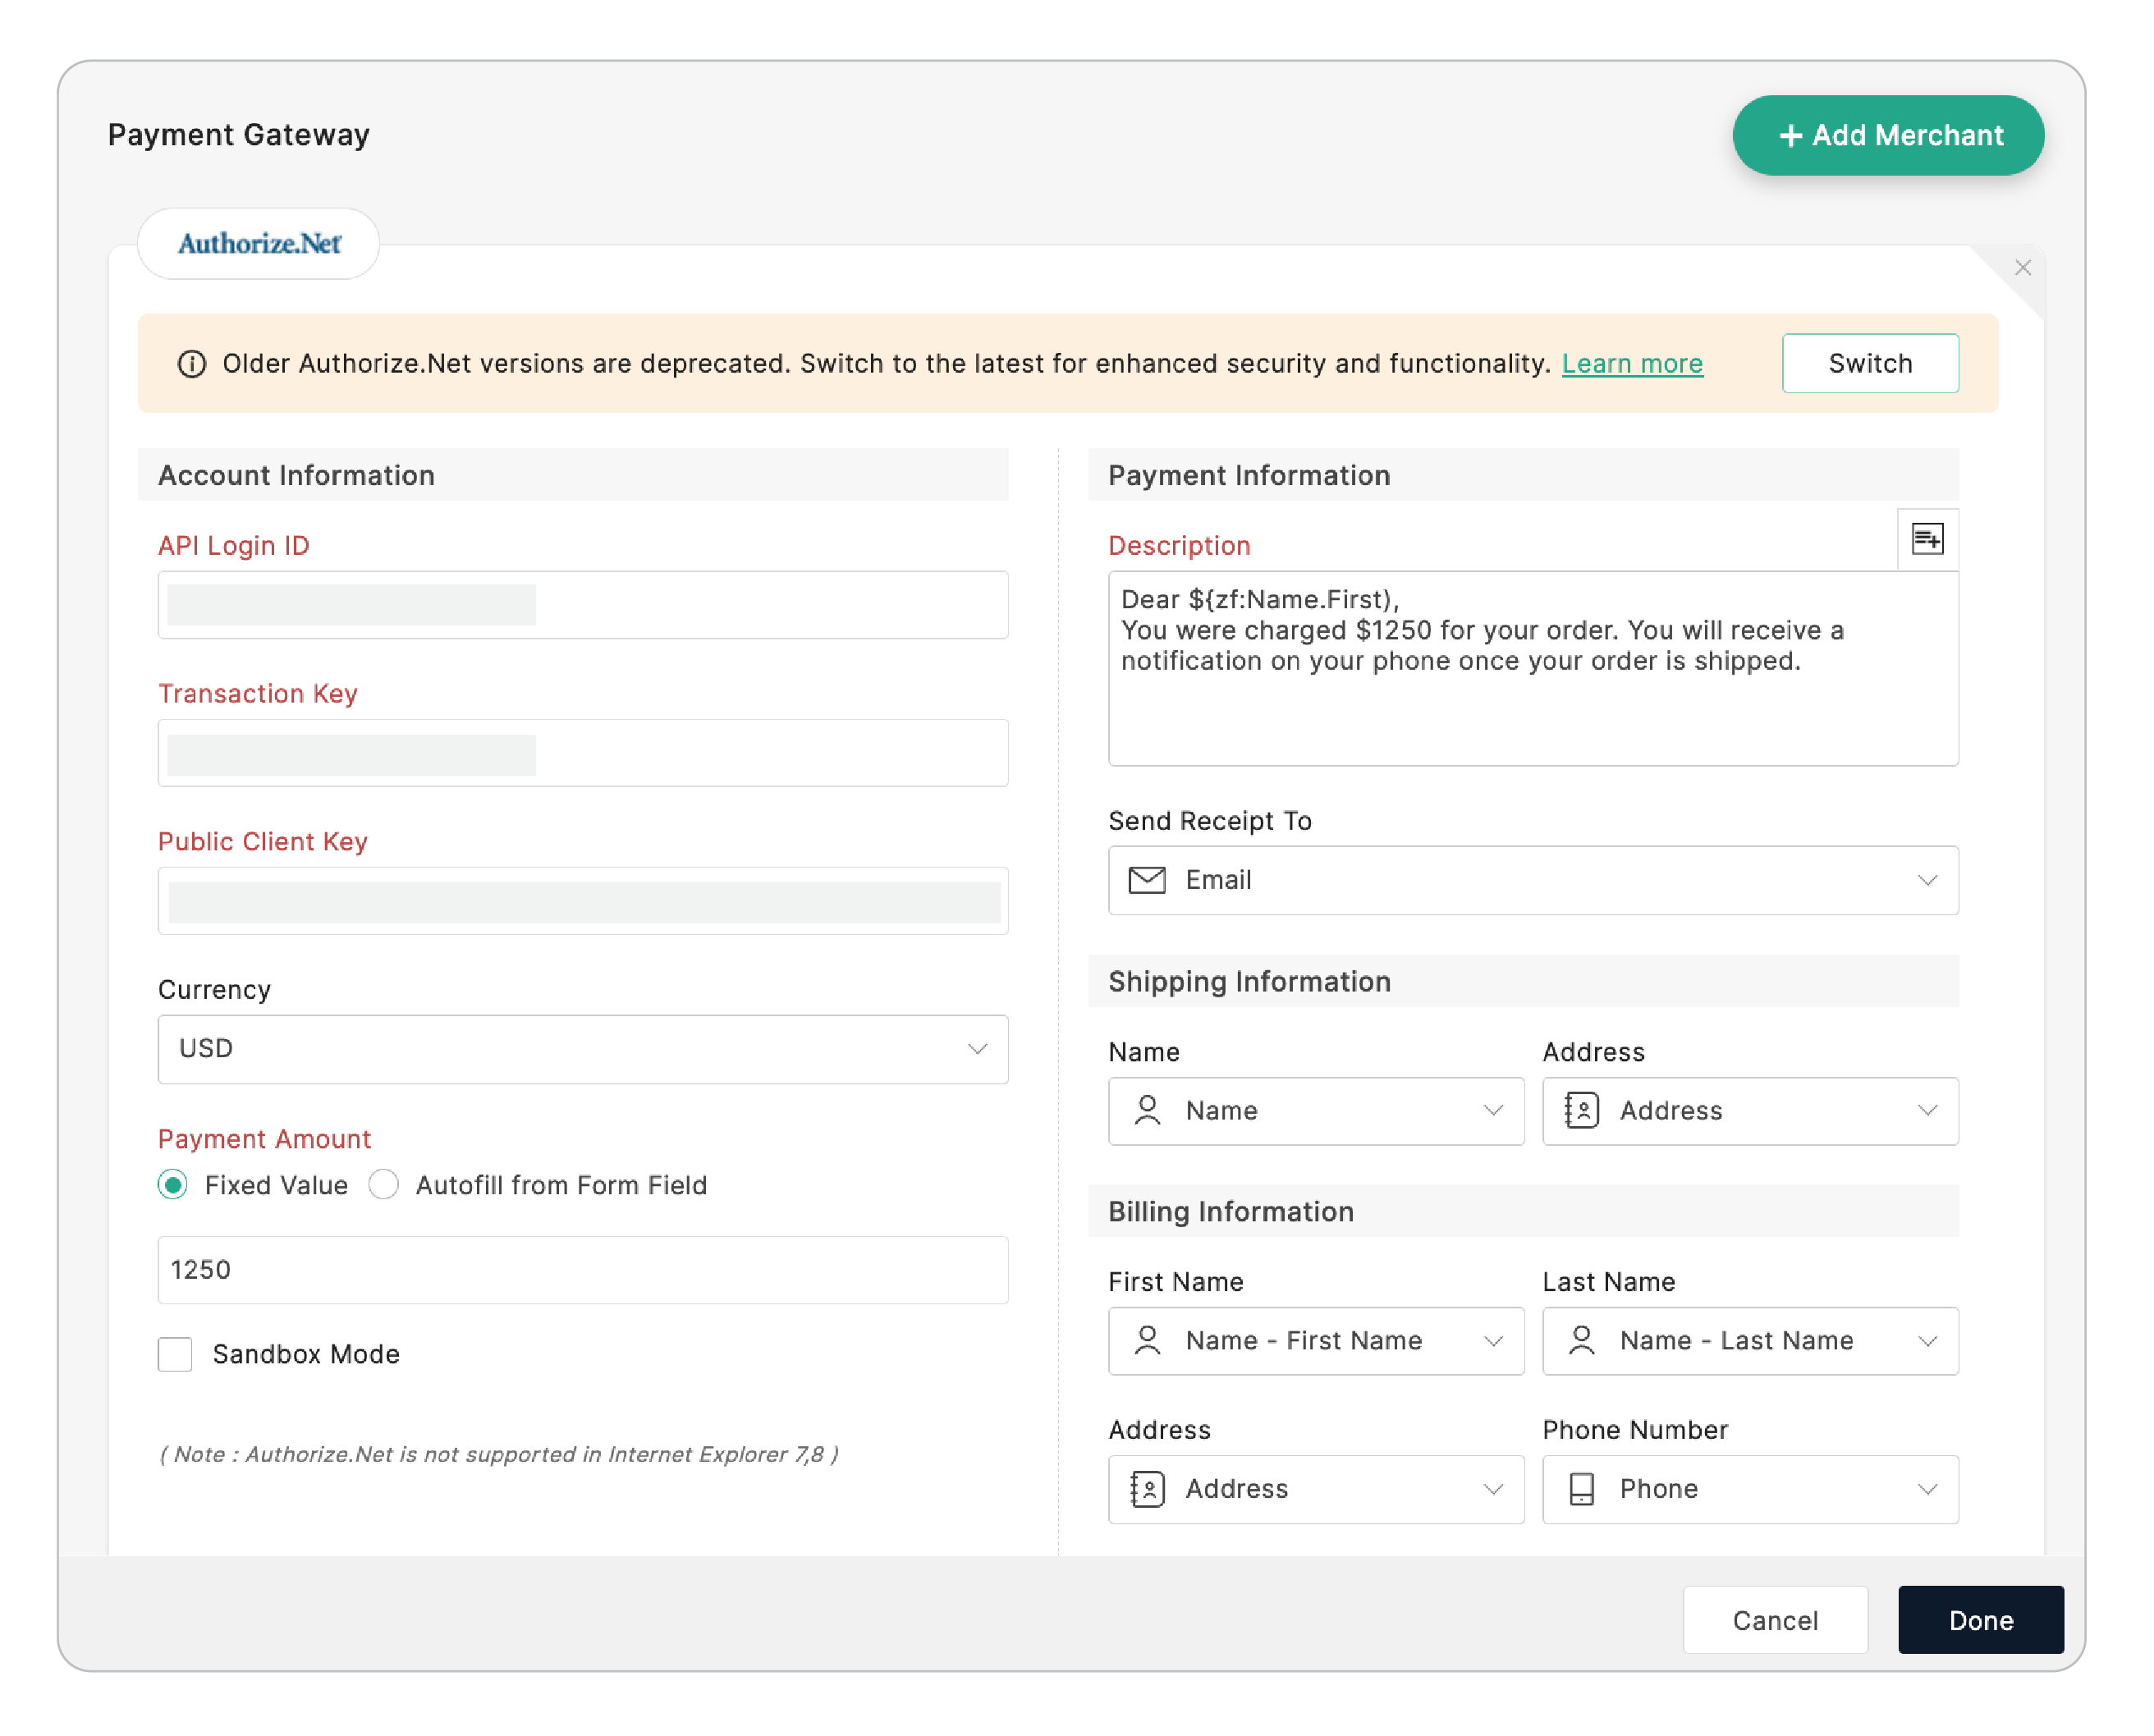Select the Fixed Value radio button
Viewport: 2154px width, 1736px height.
pyautogui.click(x=173, y=1185)
